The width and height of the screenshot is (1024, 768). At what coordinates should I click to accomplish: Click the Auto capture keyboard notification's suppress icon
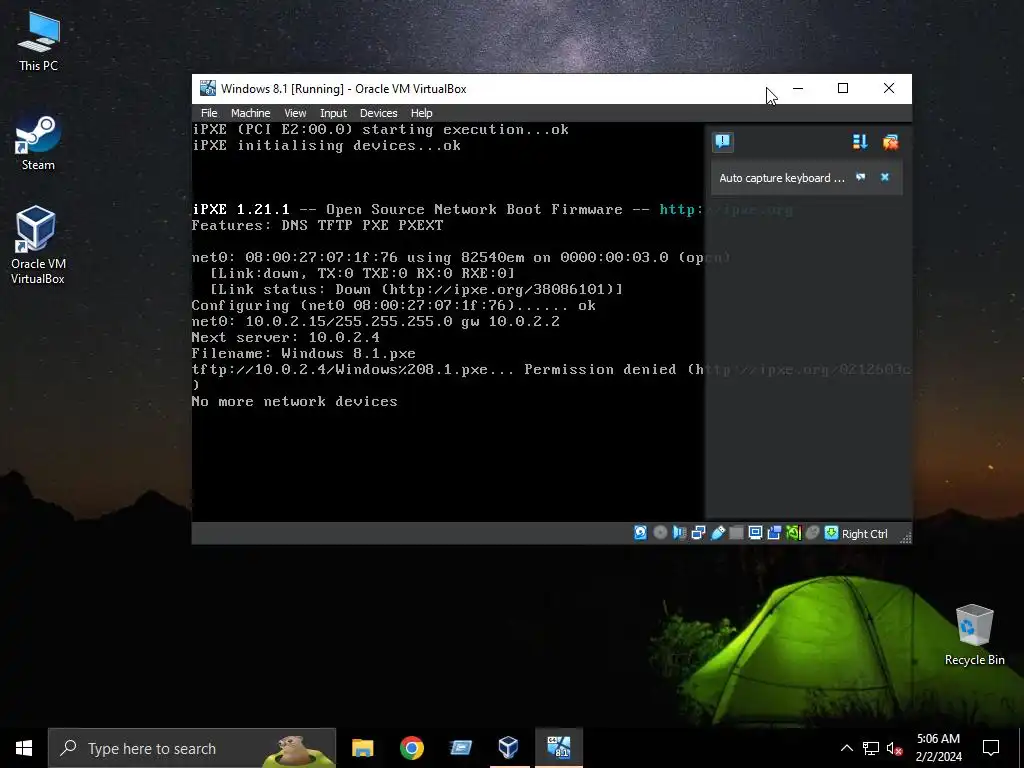coord(861,177)
